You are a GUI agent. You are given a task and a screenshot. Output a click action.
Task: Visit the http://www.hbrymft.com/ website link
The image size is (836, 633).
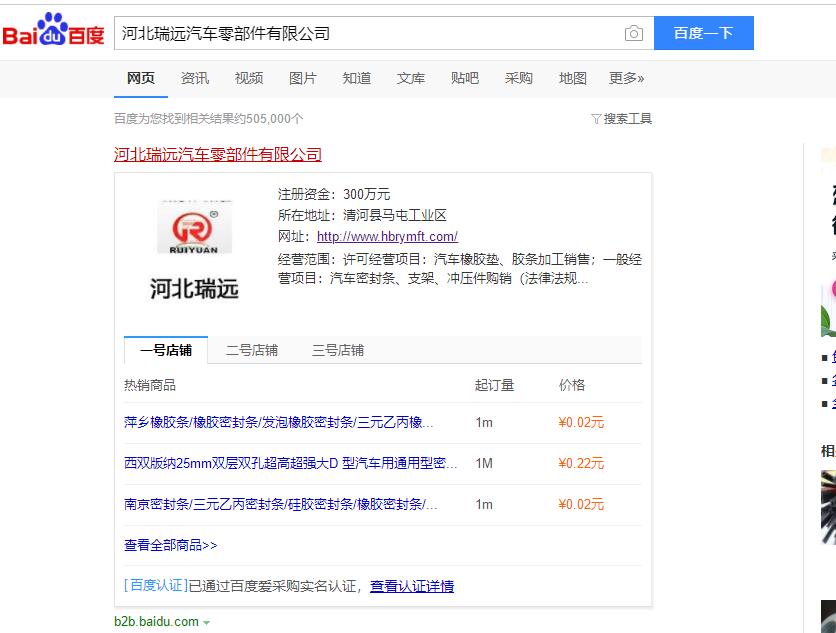click(387, 236)
